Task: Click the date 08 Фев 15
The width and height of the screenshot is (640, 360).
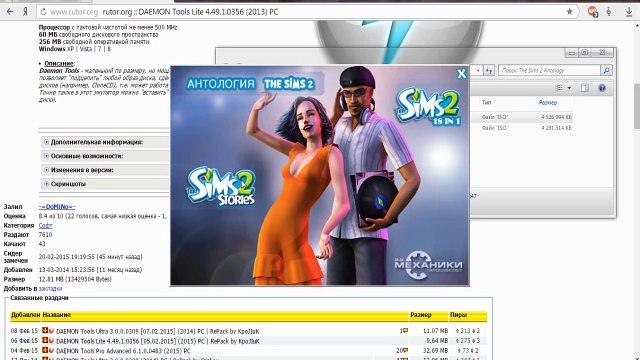Action: [x=24, y=331]
